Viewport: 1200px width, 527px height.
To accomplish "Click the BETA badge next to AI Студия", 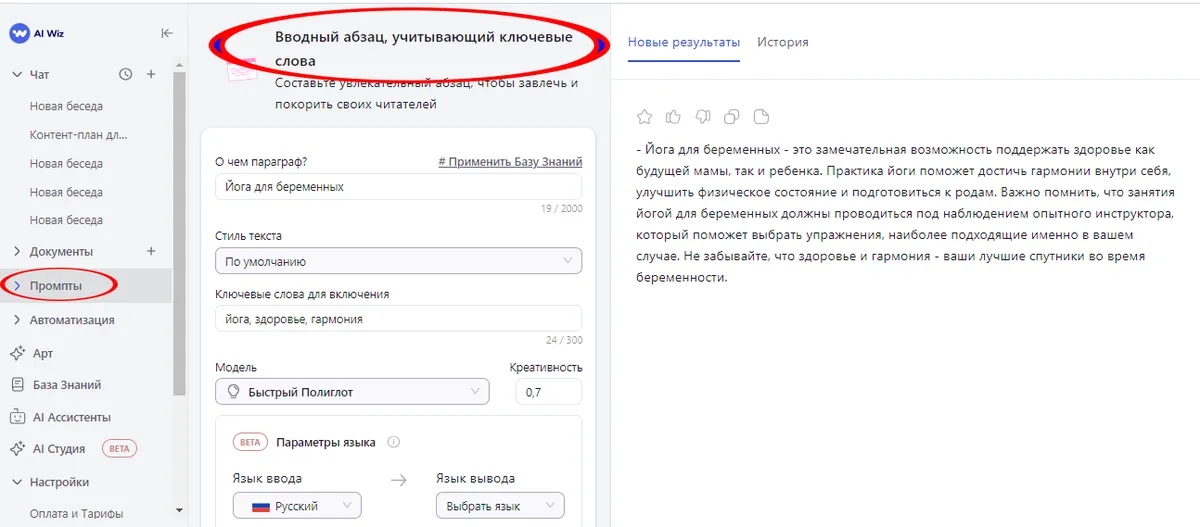I will click(x=120, y=449).
